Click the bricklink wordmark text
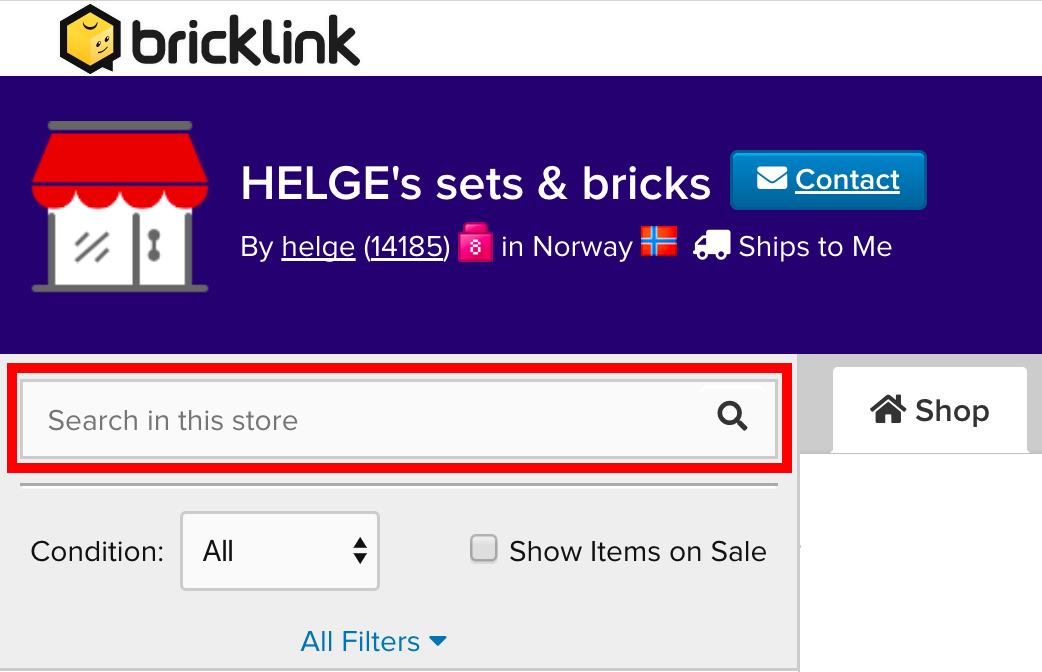This screenshot has width=1042, height=672. pos(246,41)
